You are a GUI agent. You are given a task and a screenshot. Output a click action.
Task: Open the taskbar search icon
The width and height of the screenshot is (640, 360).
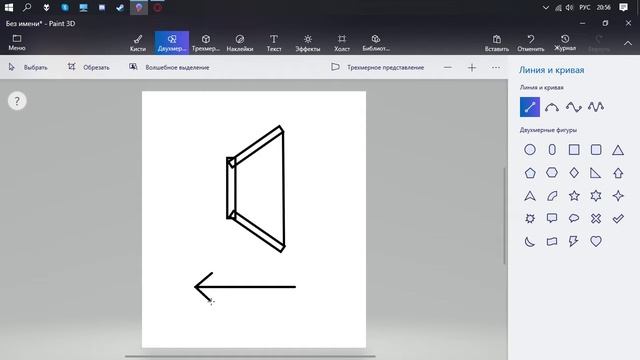pos(27,7)
